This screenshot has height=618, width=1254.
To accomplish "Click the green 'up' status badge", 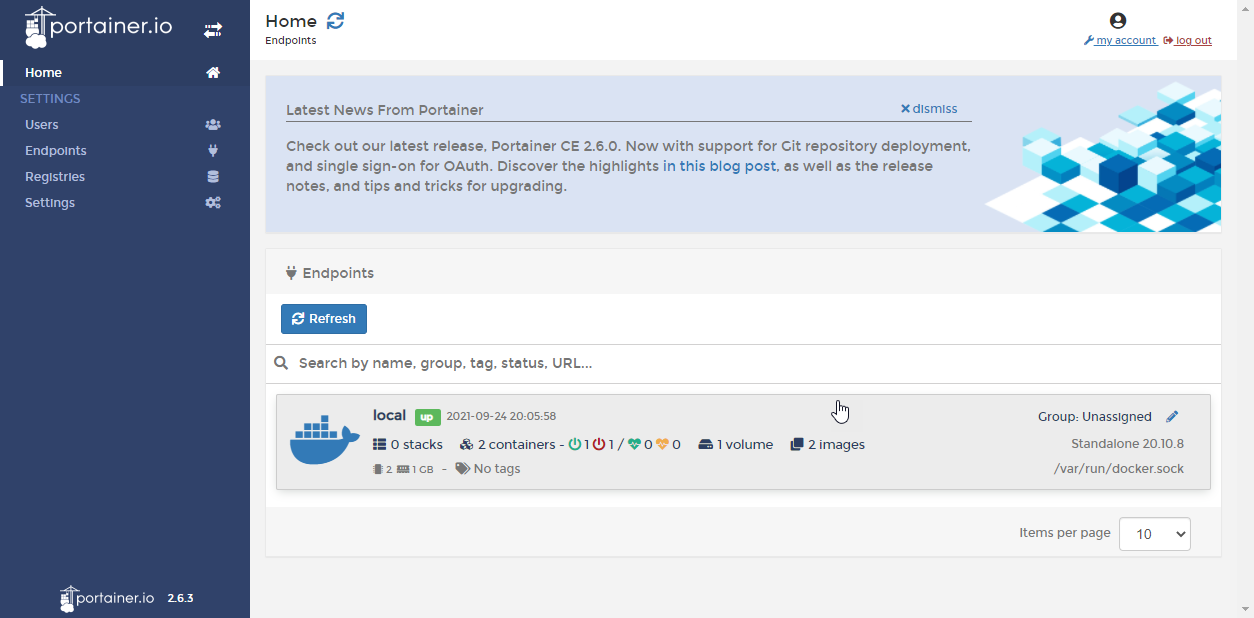I will click(428, 417).
